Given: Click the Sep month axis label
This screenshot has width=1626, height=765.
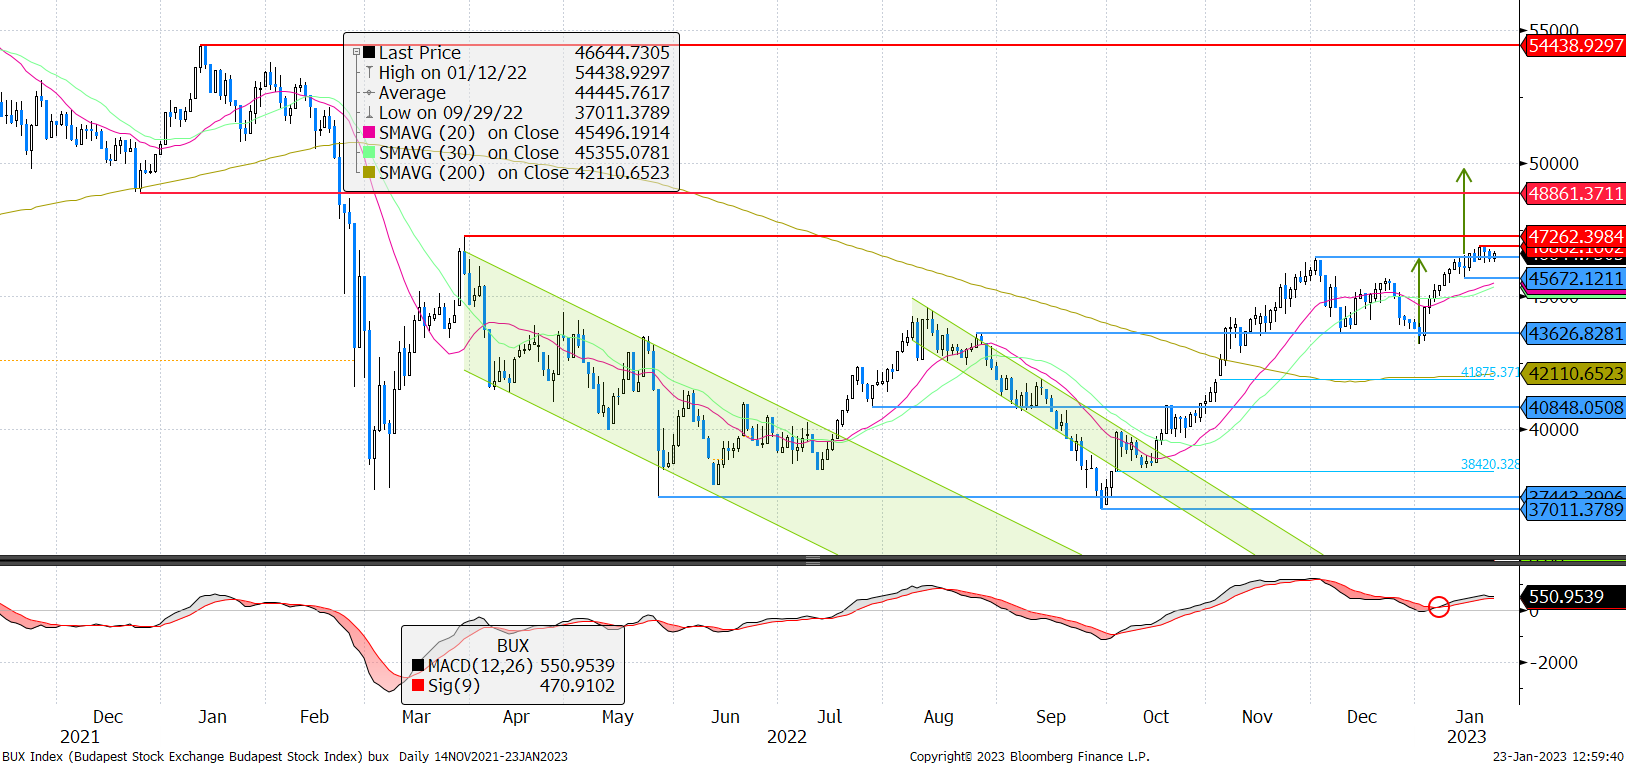Looking at the screenshot, I should 1051,716.
